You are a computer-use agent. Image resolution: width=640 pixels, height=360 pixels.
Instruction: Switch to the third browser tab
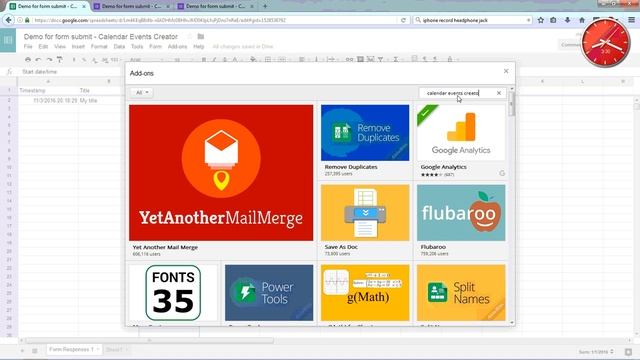(216, 6)
